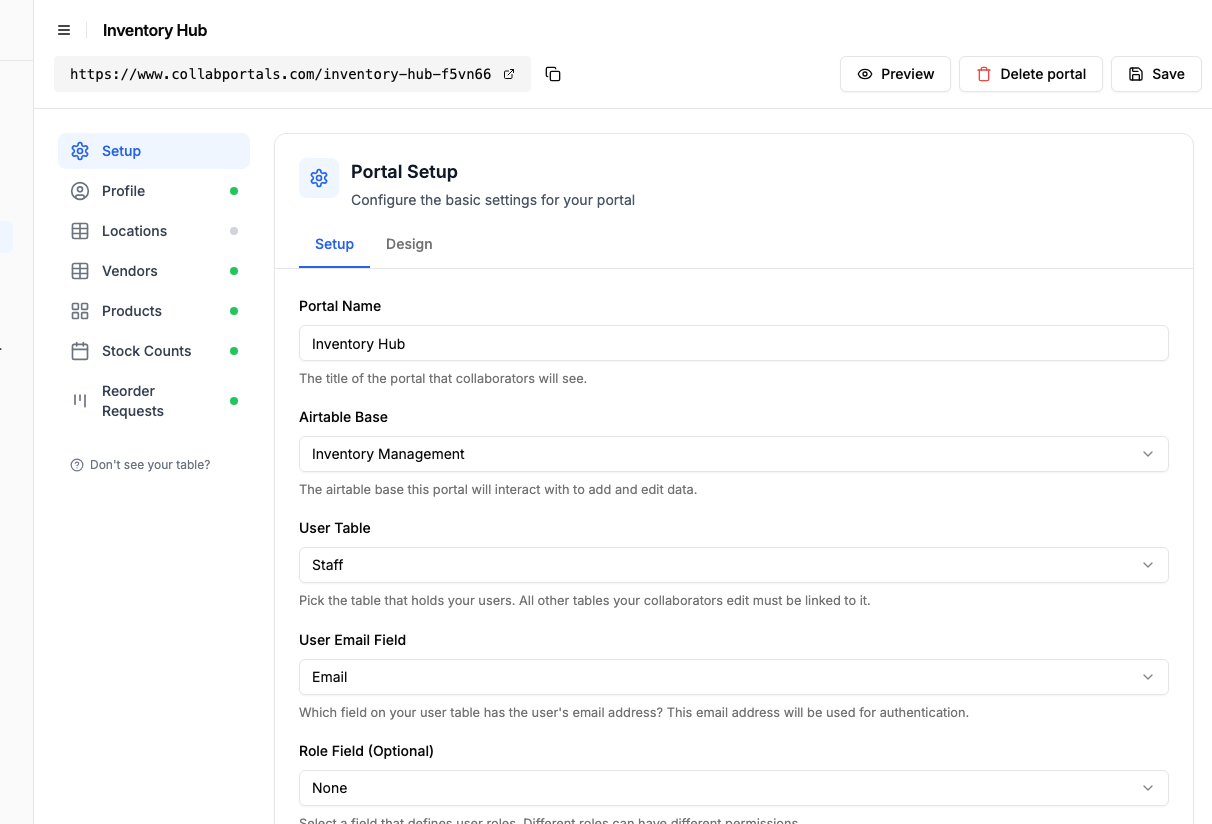The height and width of the screenshot is (824, 1212).
Task: Open the User Table dropdown showing Staff
Action: (x=734, y=565)
